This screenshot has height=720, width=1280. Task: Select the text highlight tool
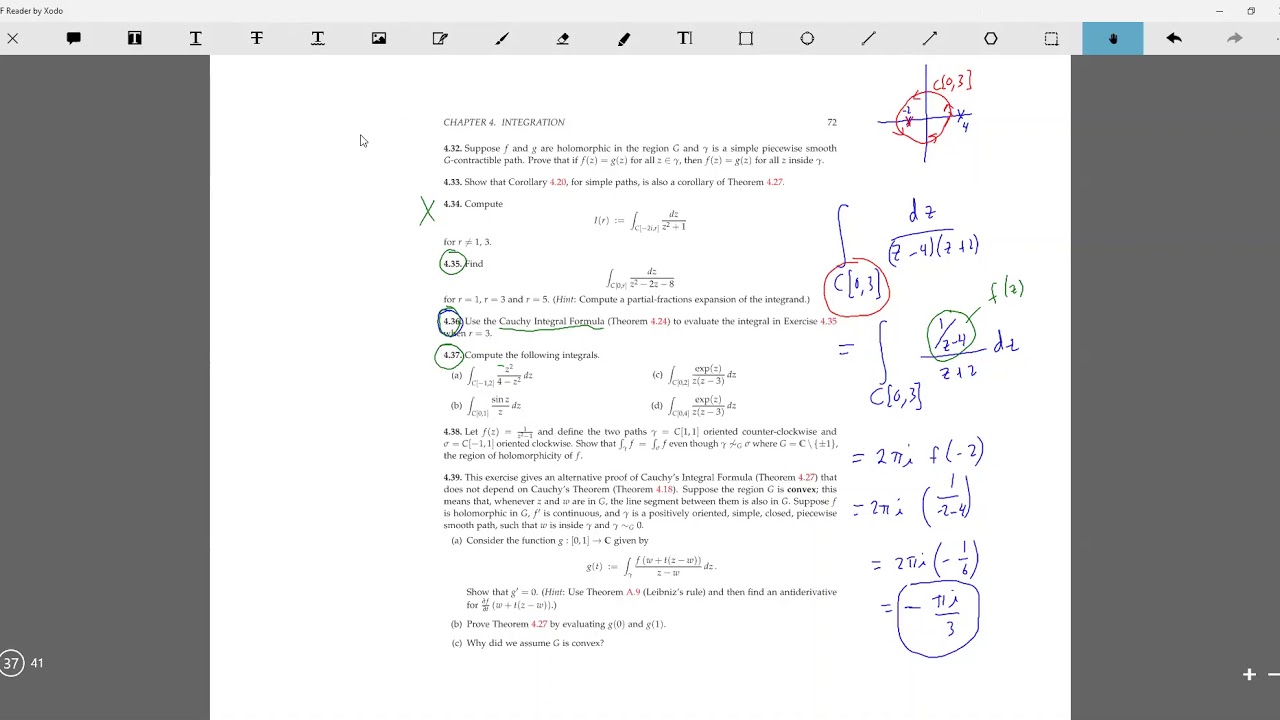[134, 38]
